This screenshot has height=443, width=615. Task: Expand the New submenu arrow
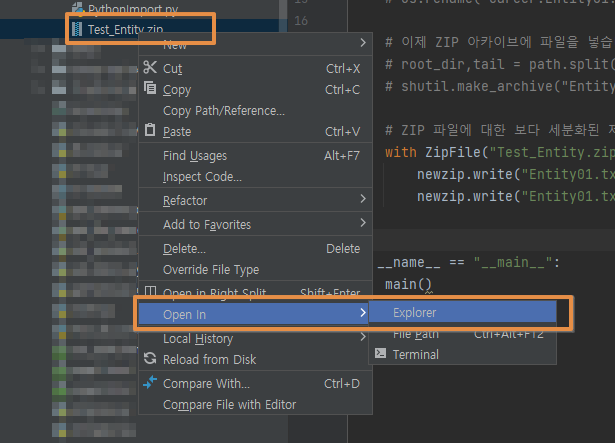tap(363, 42)
